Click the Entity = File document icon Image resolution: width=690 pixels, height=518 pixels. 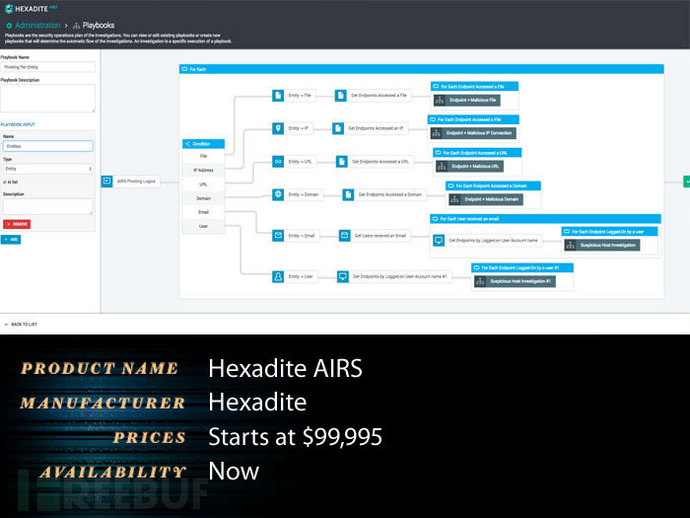278,95
